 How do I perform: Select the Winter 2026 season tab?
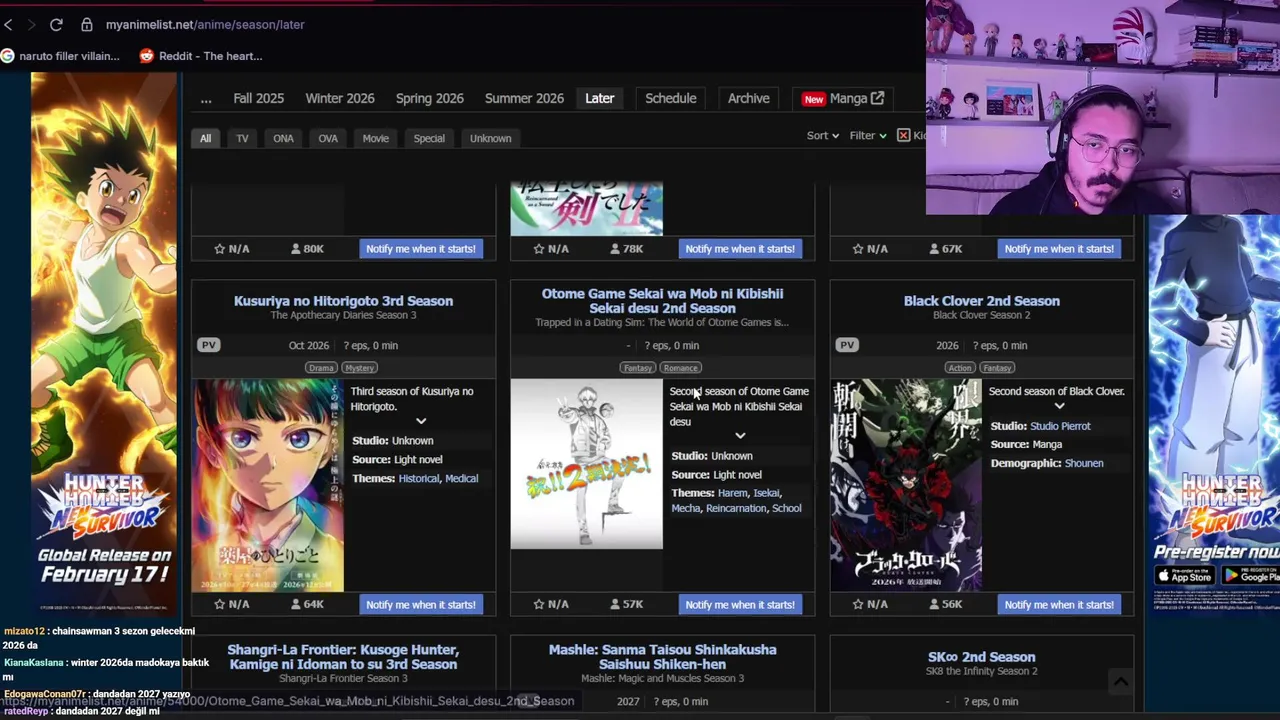click(x=340, y=98)
